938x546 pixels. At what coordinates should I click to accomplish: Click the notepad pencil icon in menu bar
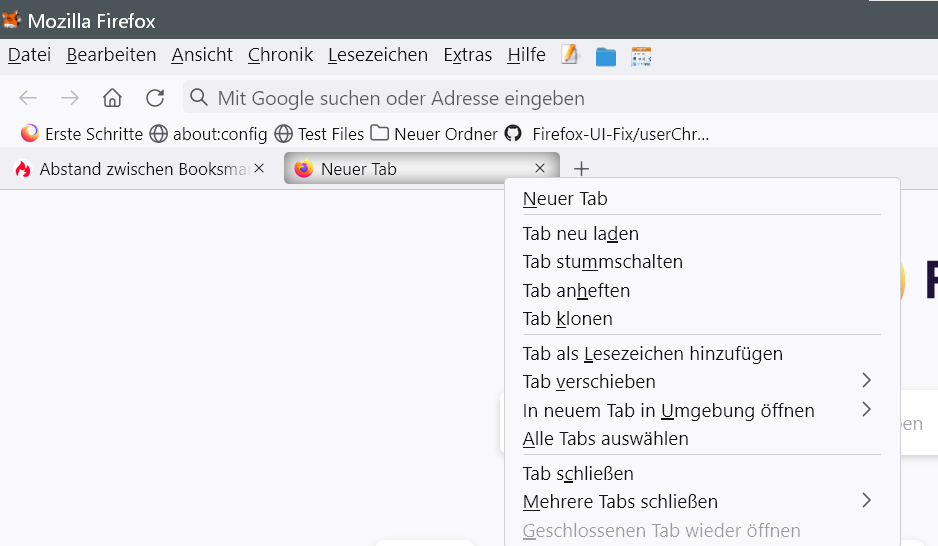(x=570, y=55)
